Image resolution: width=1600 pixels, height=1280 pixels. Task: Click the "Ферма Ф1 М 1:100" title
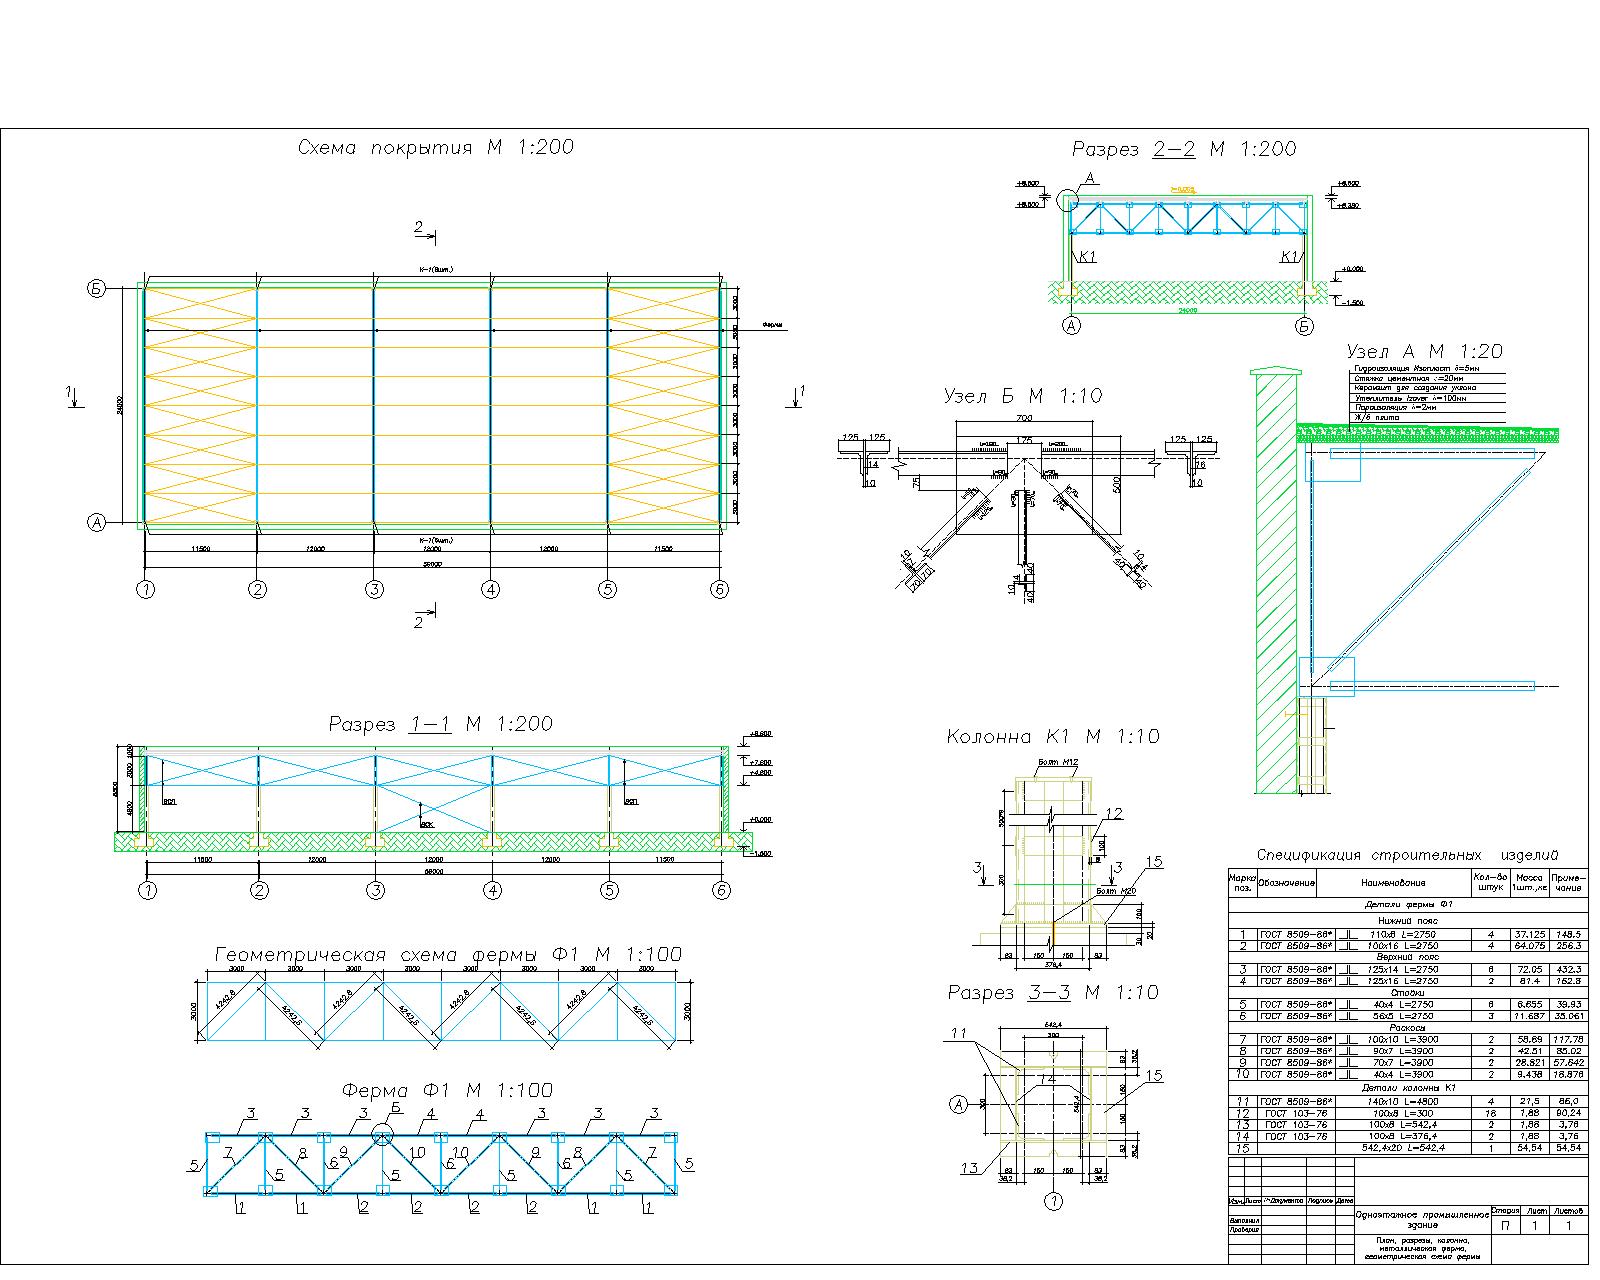447,1090
